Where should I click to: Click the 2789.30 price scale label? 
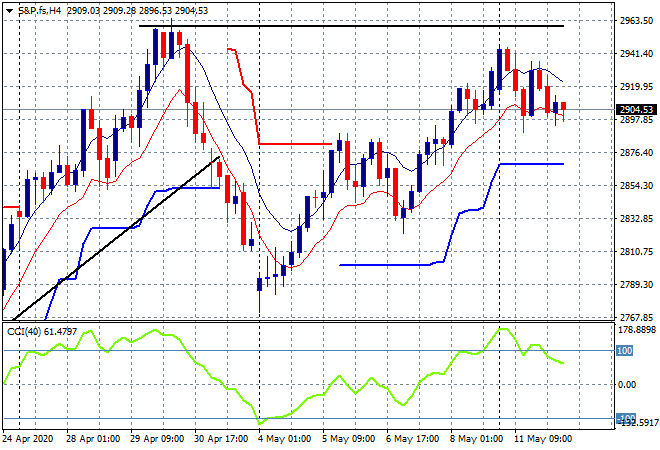click(636, 285)
